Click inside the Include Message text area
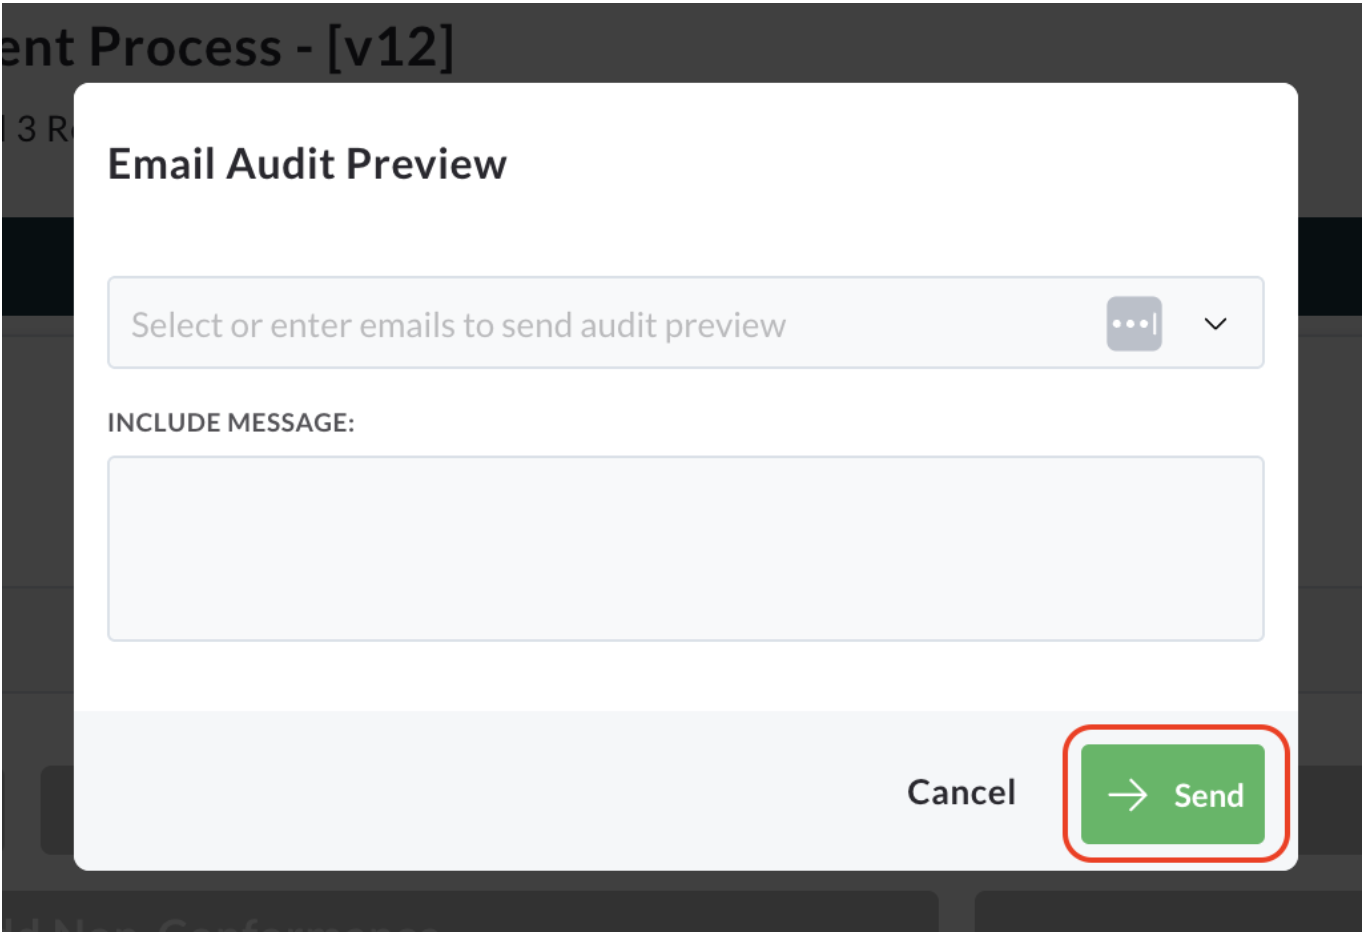Screen dimensions: 1364x932 [x=685, y=549]
